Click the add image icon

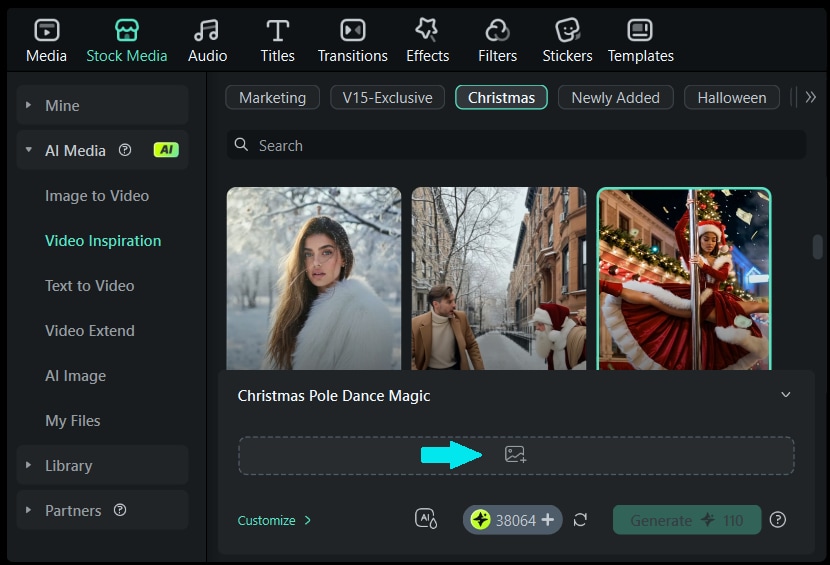pos(515,454)
